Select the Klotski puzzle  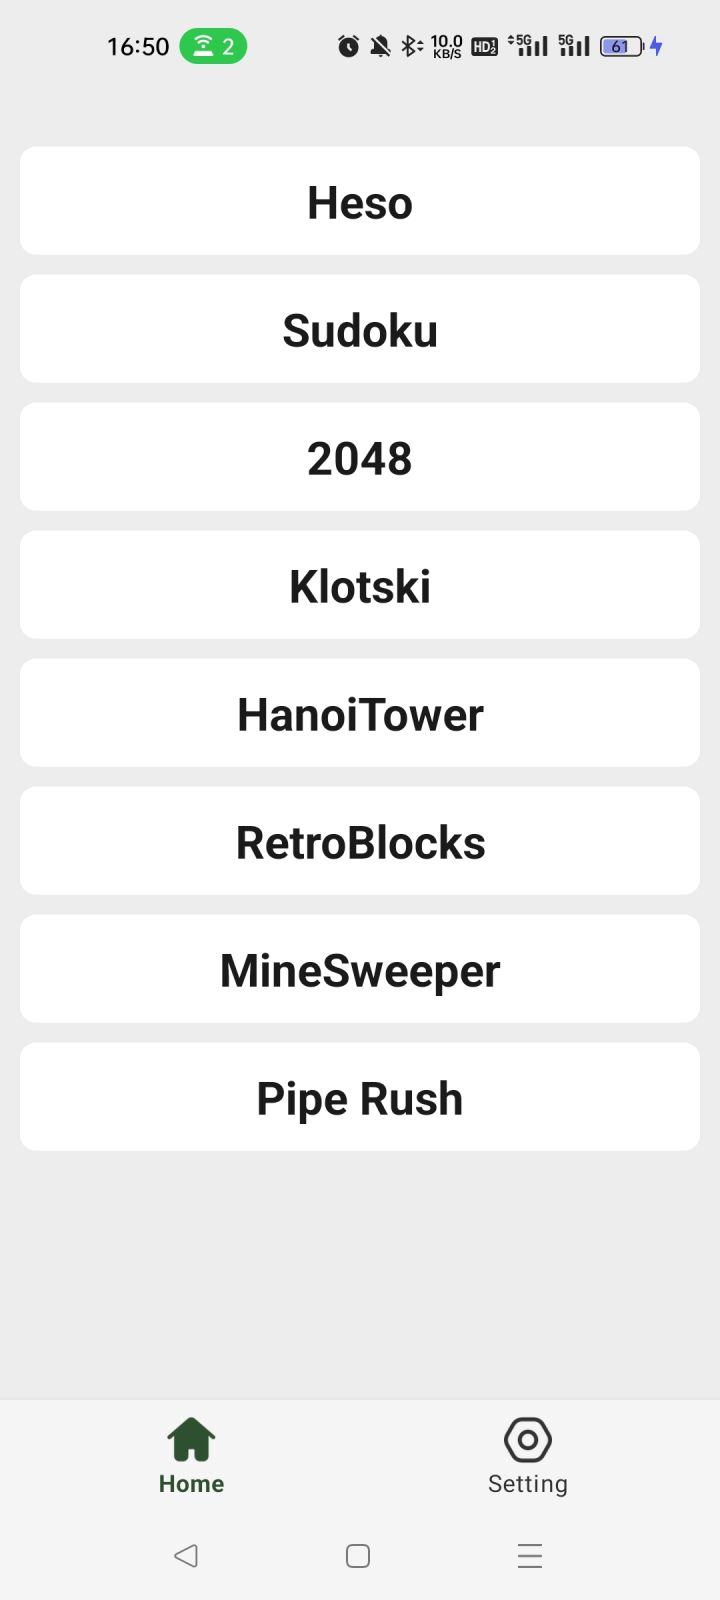[360, 585]
